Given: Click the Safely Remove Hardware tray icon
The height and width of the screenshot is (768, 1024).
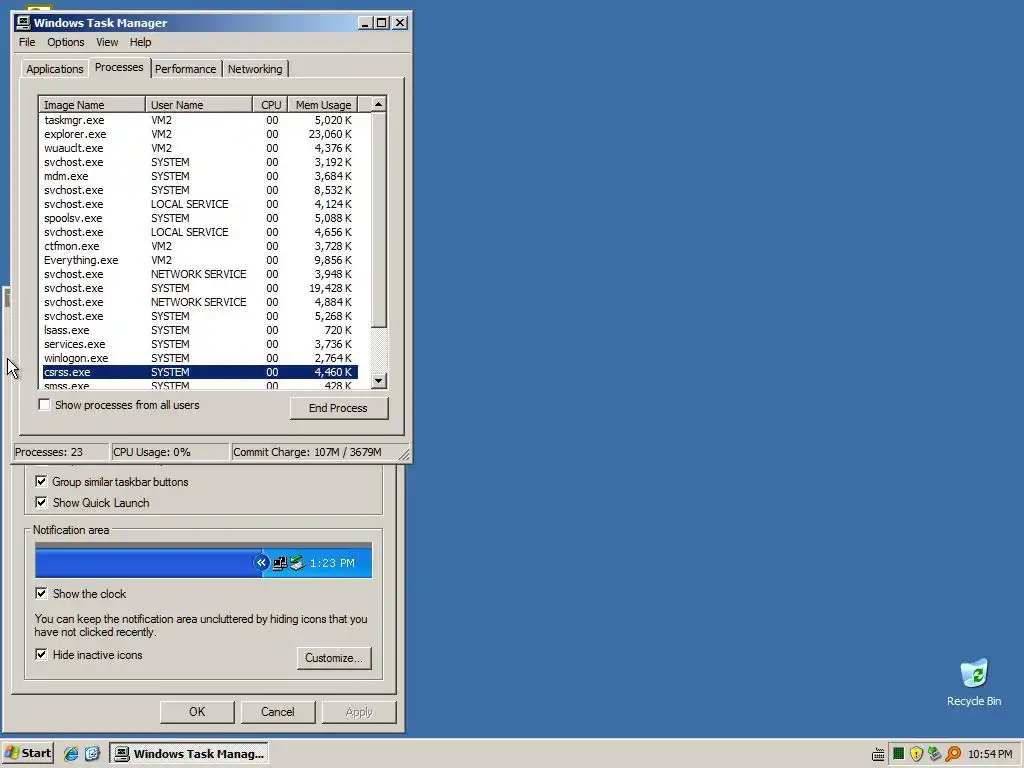Looking at the screenshot, I should click(x=934, y=754).
